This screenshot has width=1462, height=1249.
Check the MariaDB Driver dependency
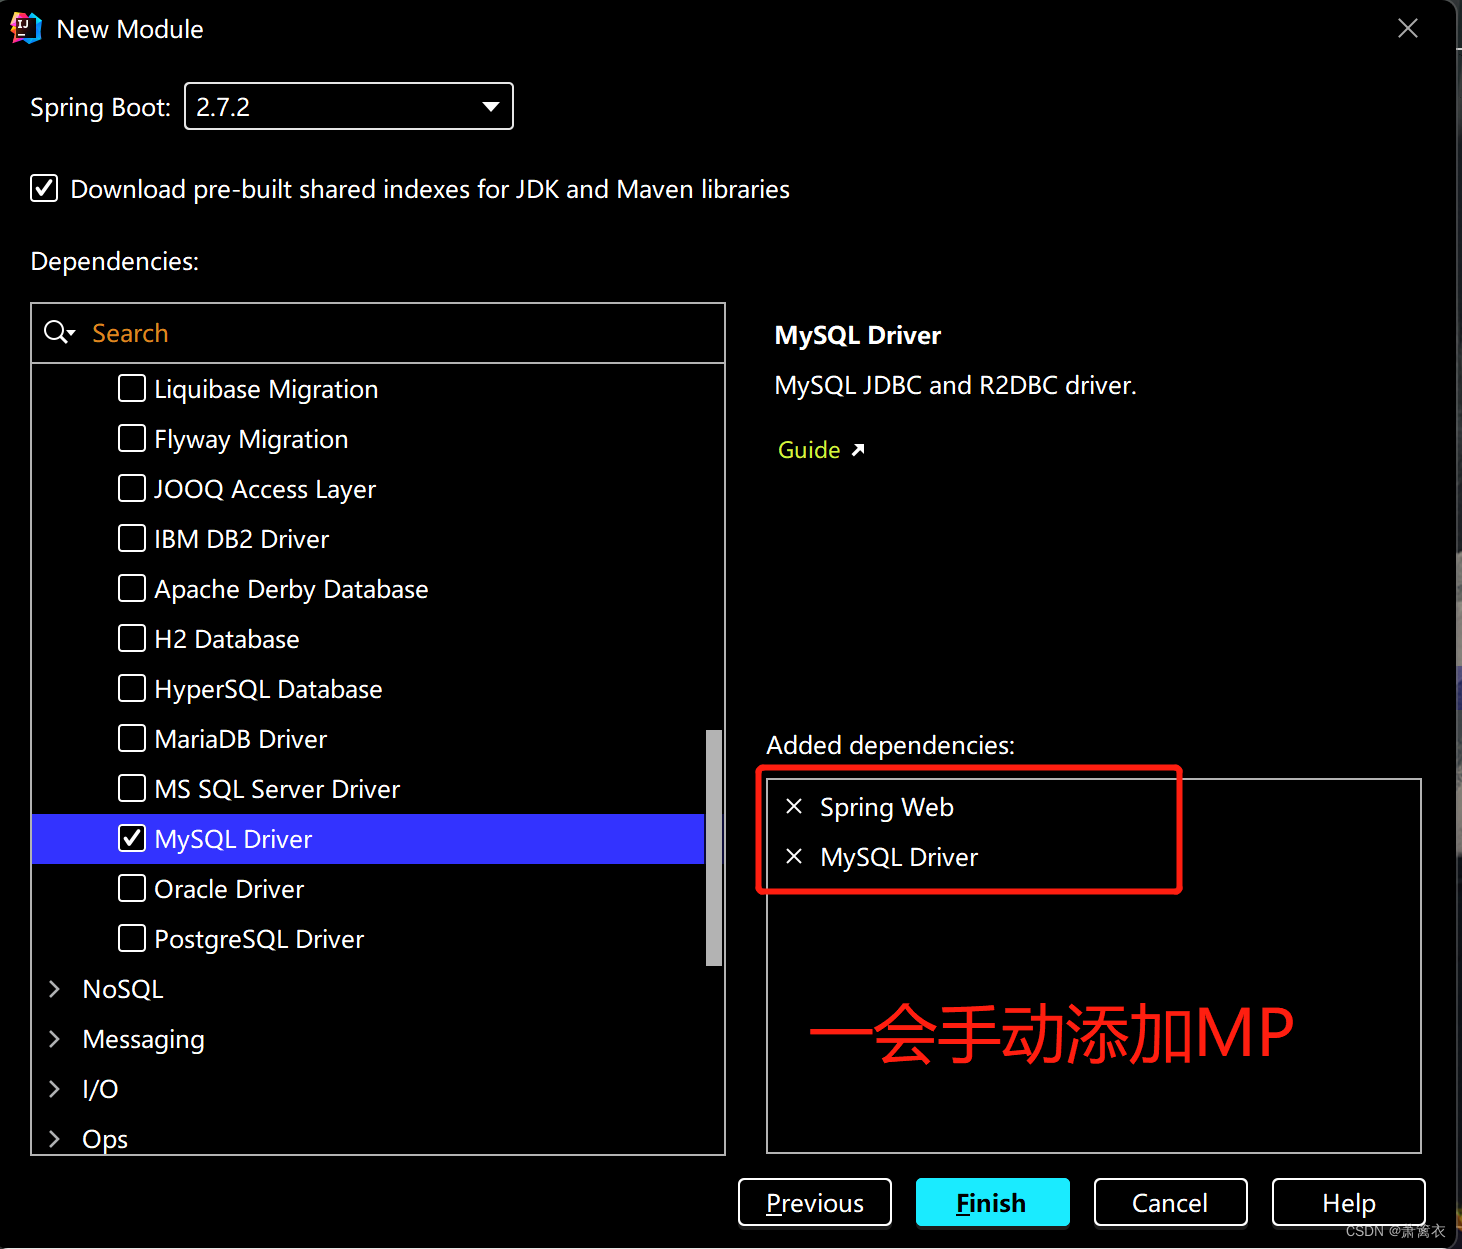[131, 738]
